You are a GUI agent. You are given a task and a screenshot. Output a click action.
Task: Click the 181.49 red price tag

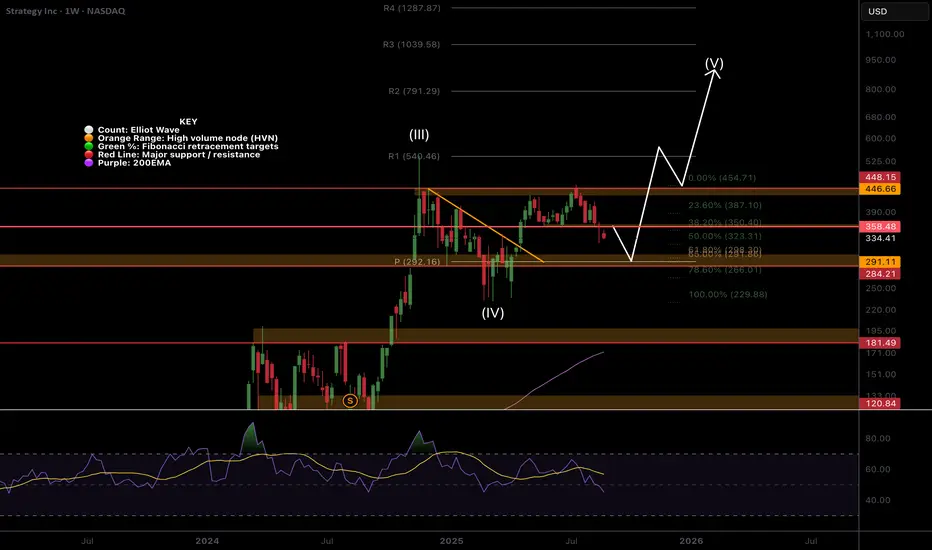click(880, 343)
